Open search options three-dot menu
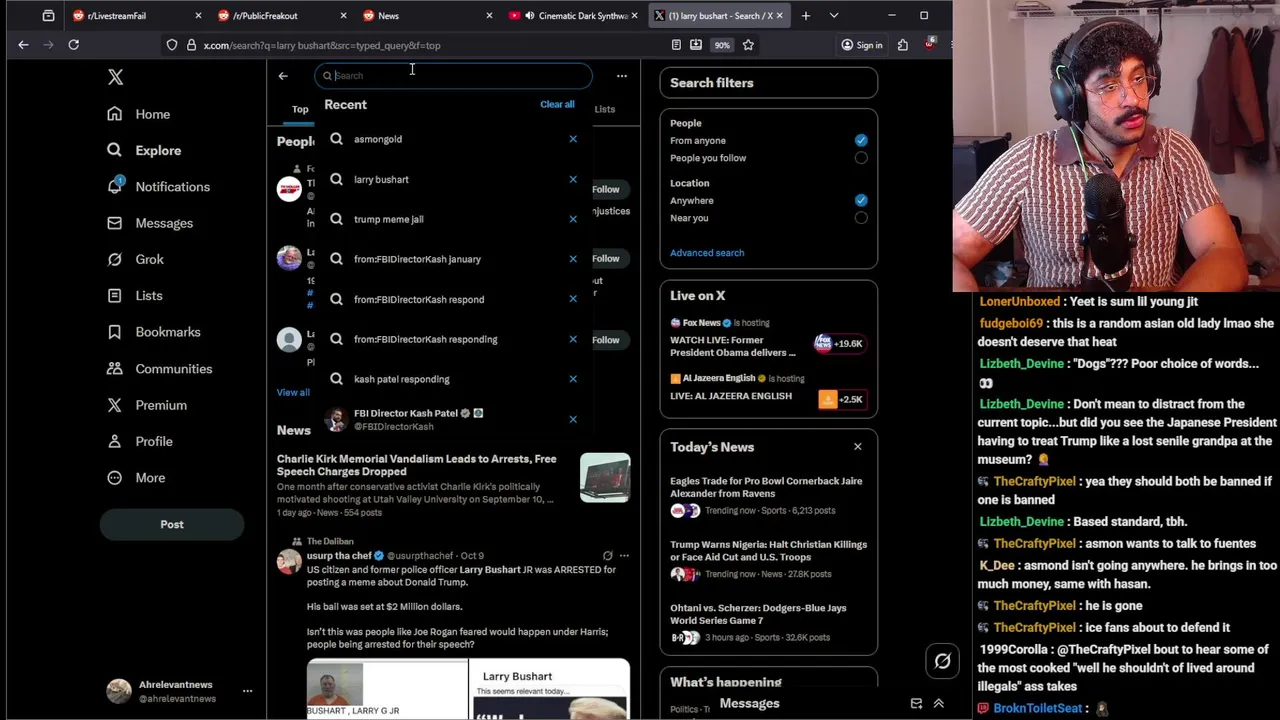The image size is (1280, 720). coord(622,76)
